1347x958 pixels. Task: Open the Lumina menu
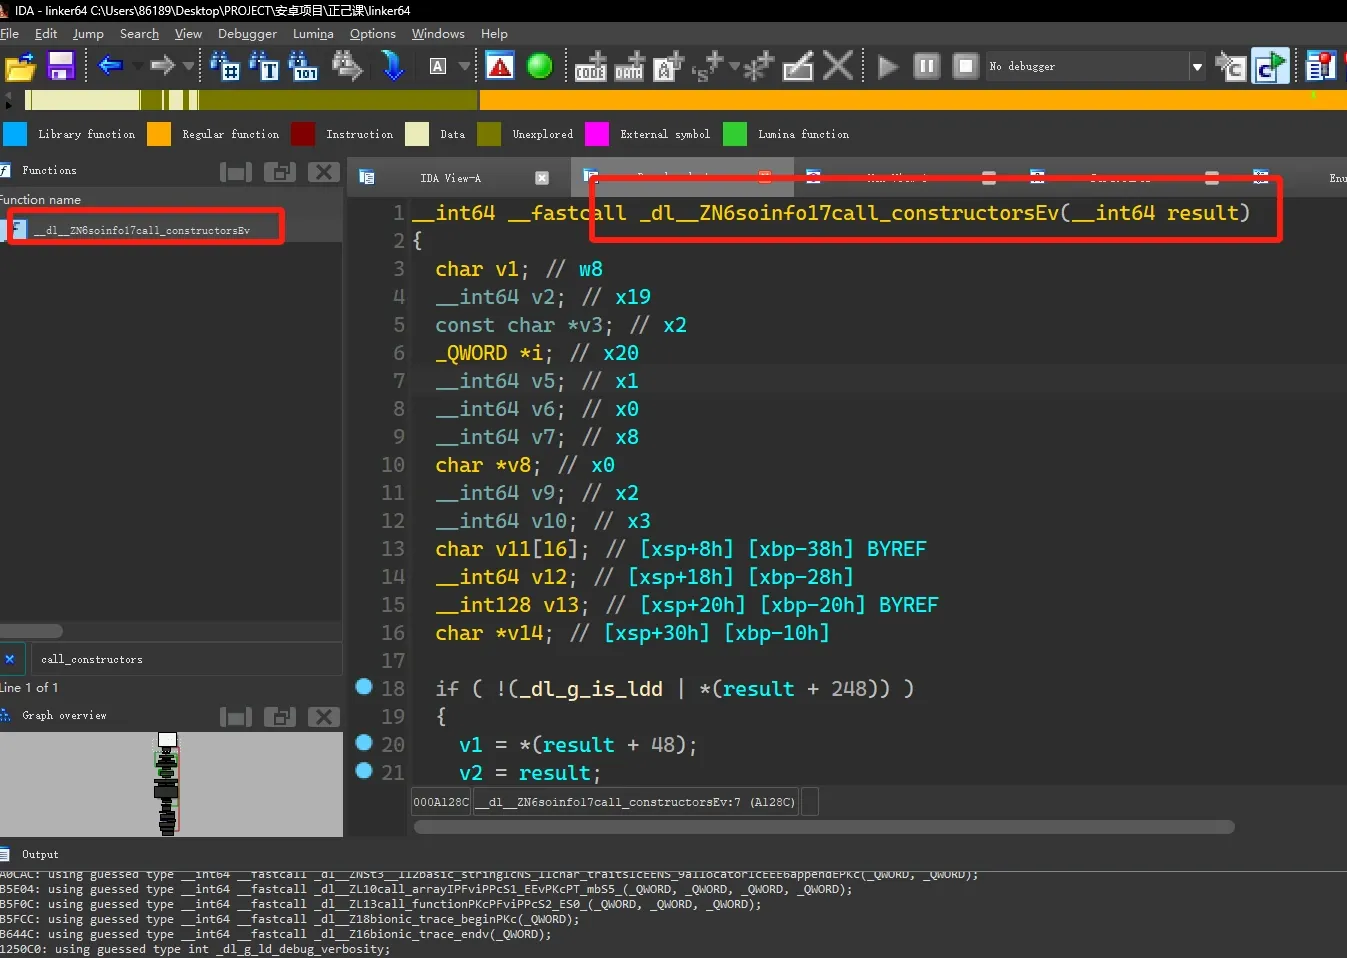pyautogui.click(x=313, y=34)
